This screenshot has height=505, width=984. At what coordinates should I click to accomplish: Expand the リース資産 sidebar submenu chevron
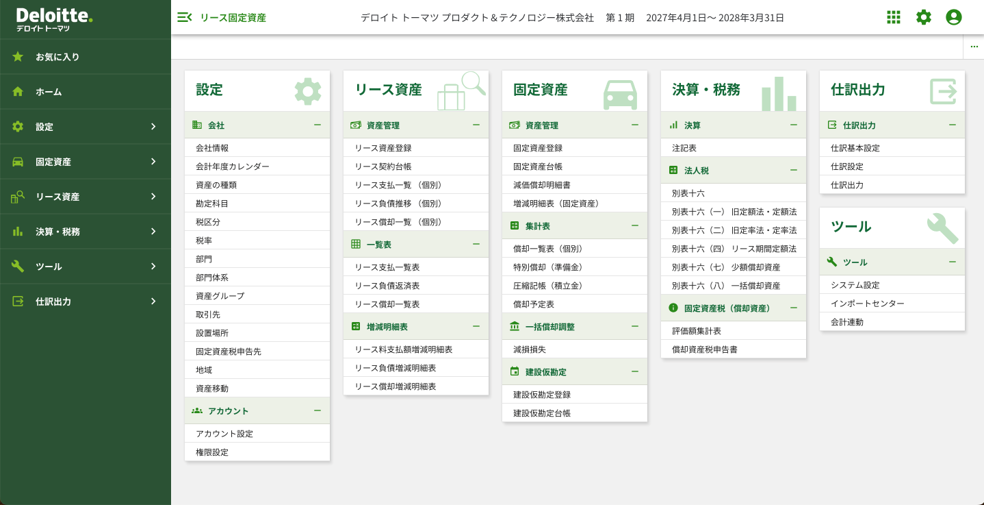(153, 197)
